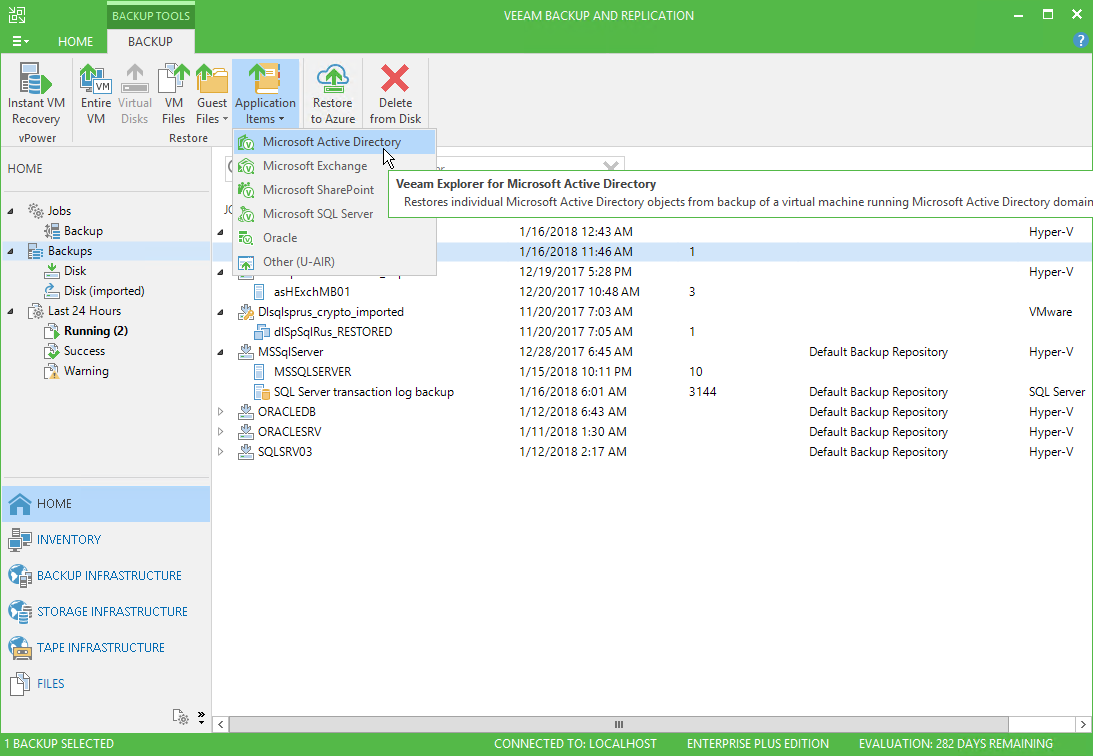The height and width of the screenshot is (756, 1093).
Task: Expand the SQLSRV03 backup row
Action: point(220,452)
